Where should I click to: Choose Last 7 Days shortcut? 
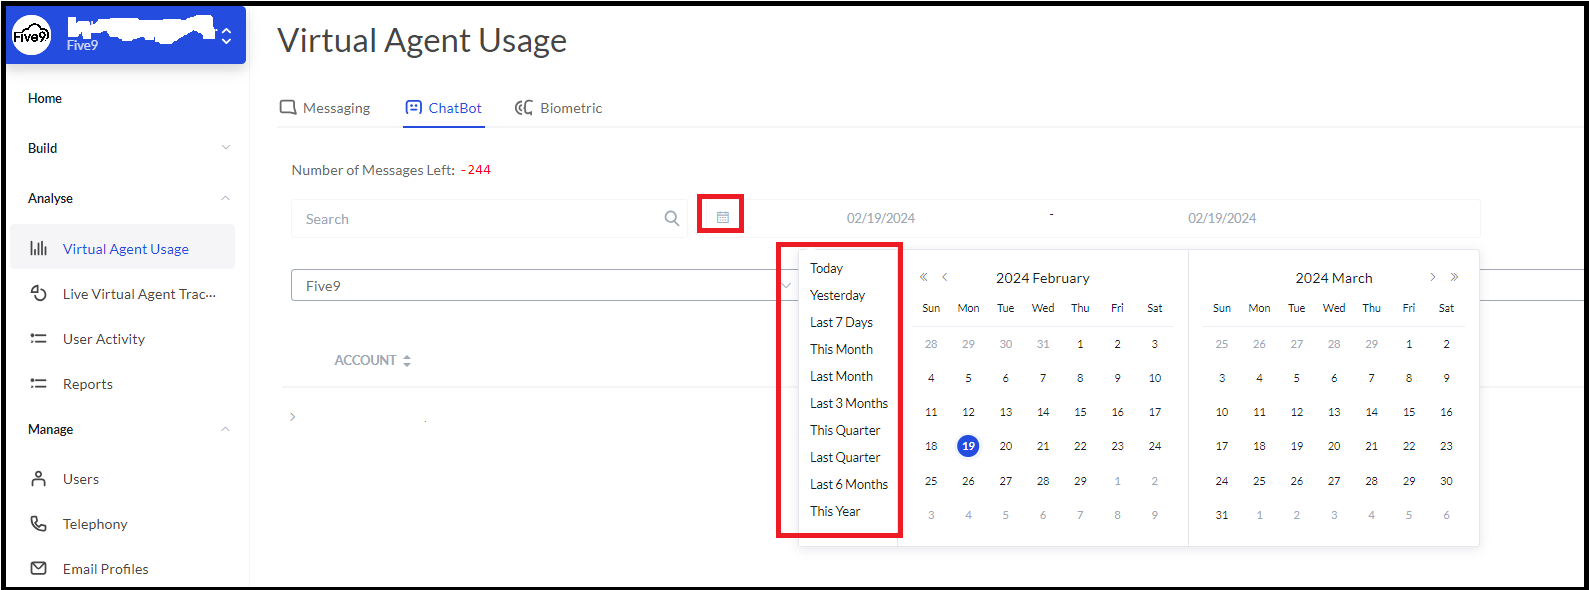[841, 322]
